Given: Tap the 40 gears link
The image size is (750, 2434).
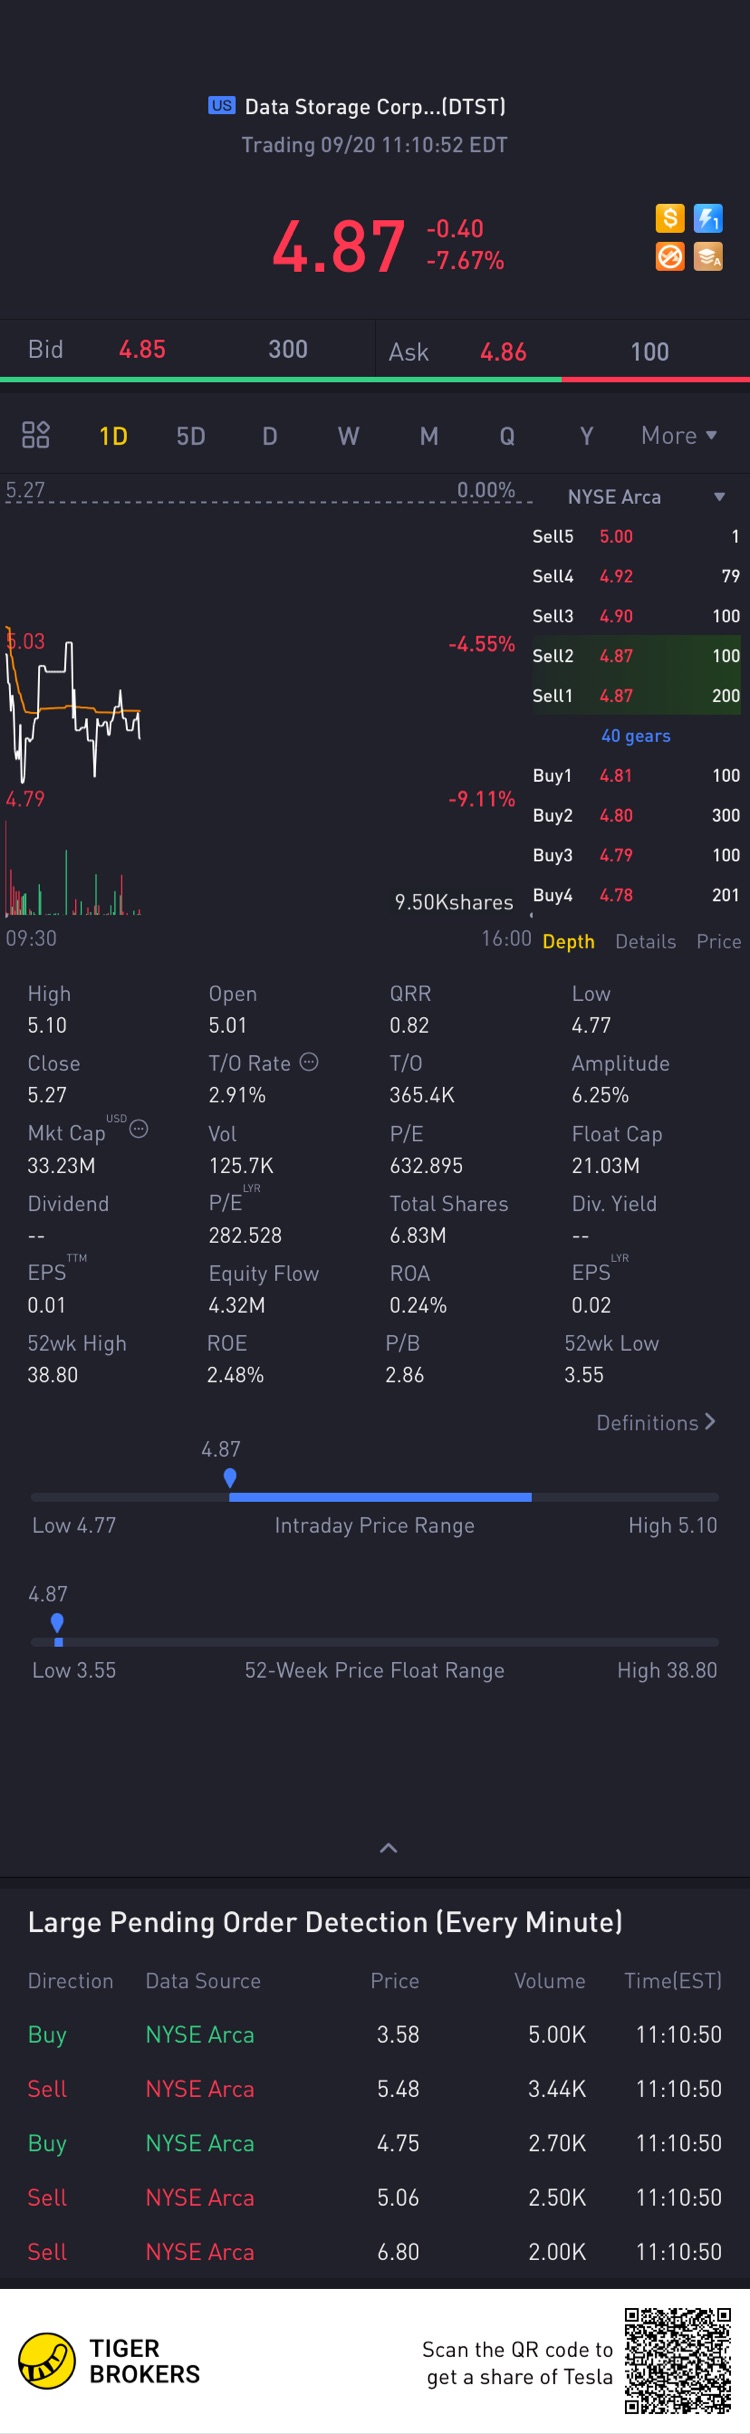Looking at the screenshot, I should pos(636,736).
